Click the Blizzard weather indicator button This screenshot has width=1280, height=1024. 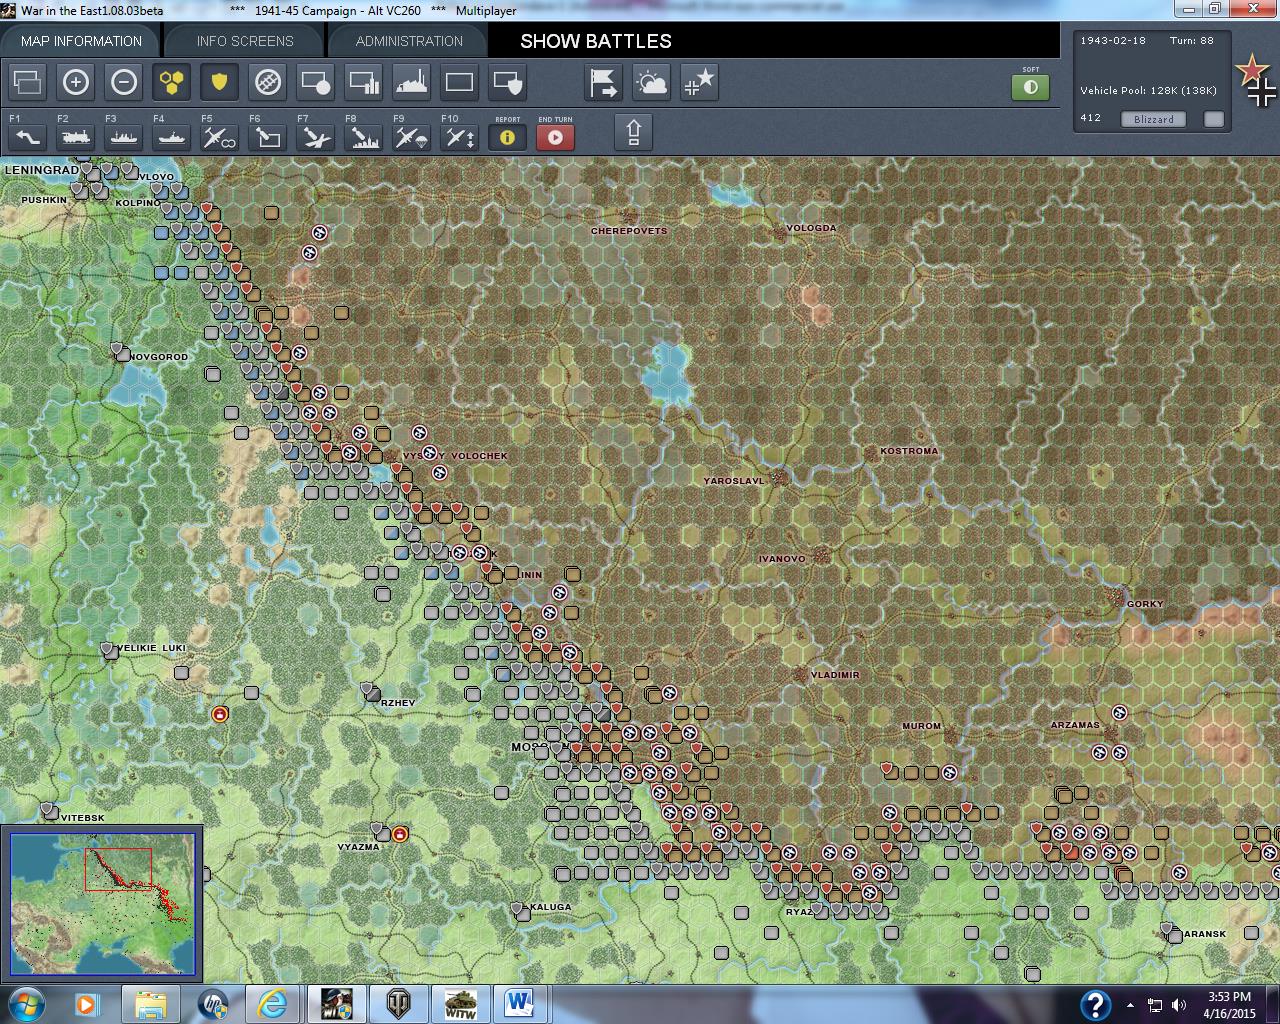coord(1153,119)
